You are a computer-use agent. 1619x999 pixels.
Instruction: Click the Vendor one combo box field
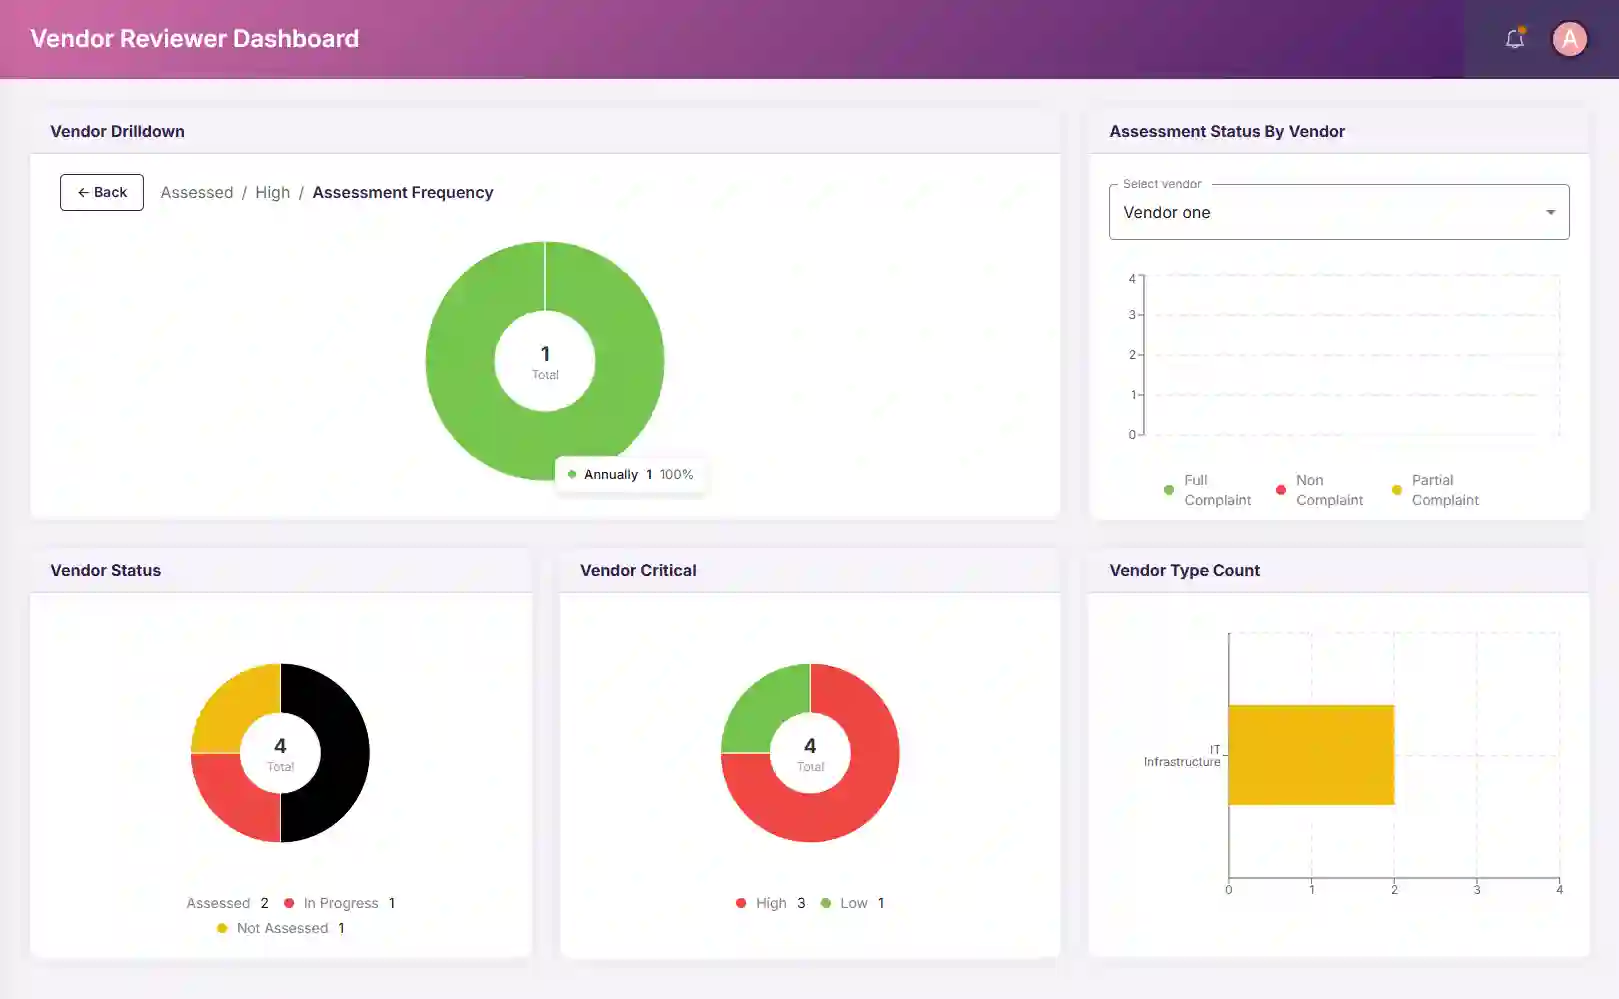point(1320,212)
